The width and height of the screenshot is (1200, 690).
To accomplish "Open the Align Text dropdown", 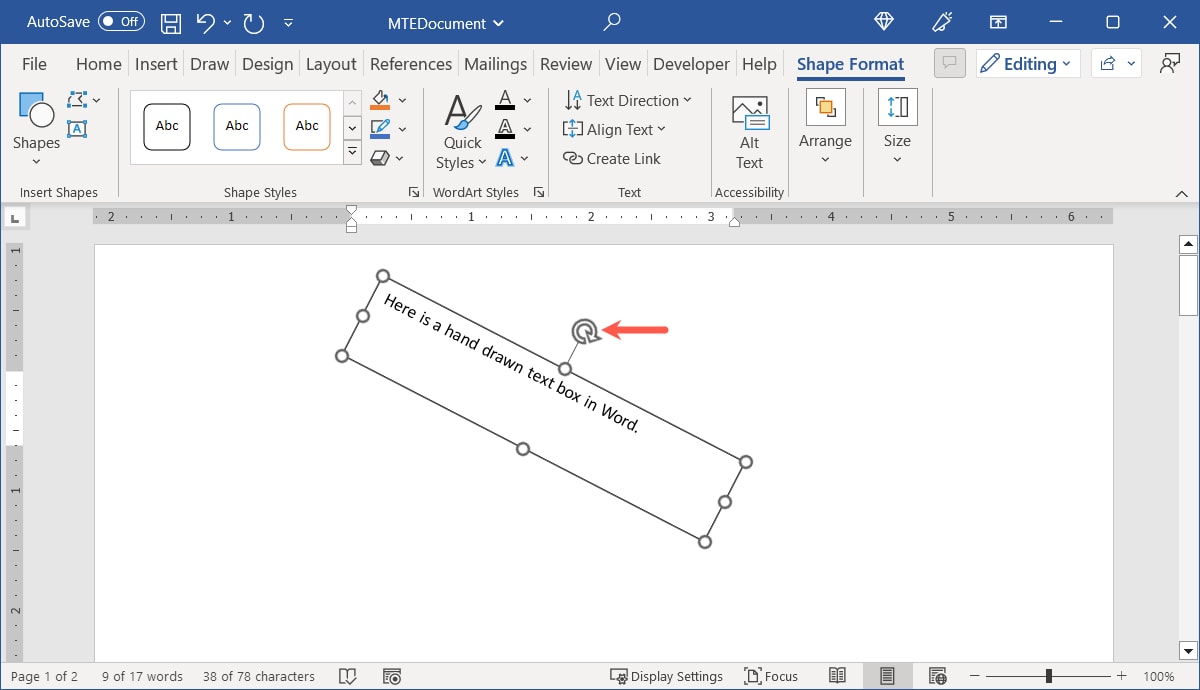I will coord(615,129).
